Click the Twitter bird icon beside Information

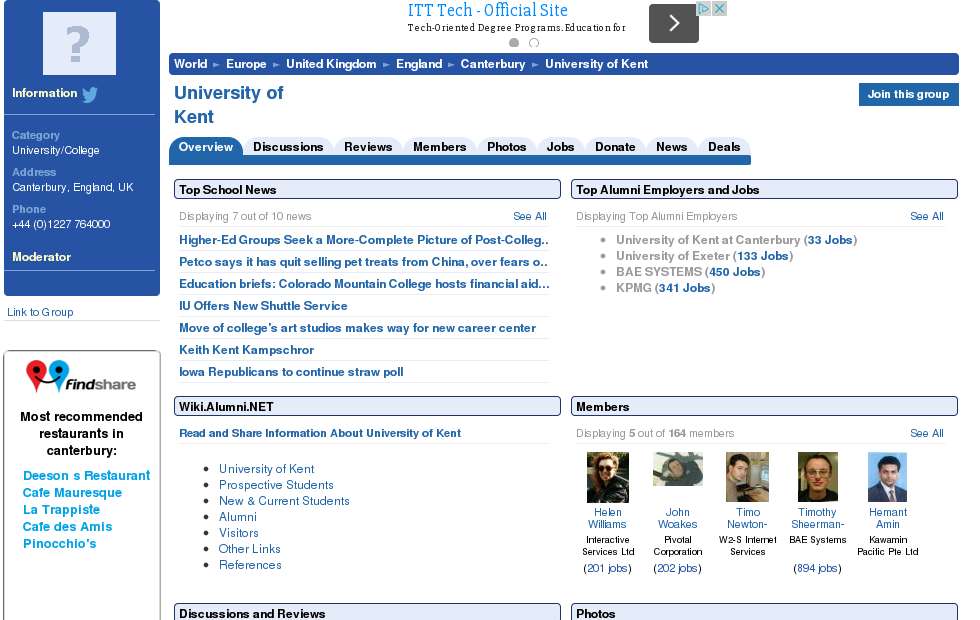tap(90, 94)
